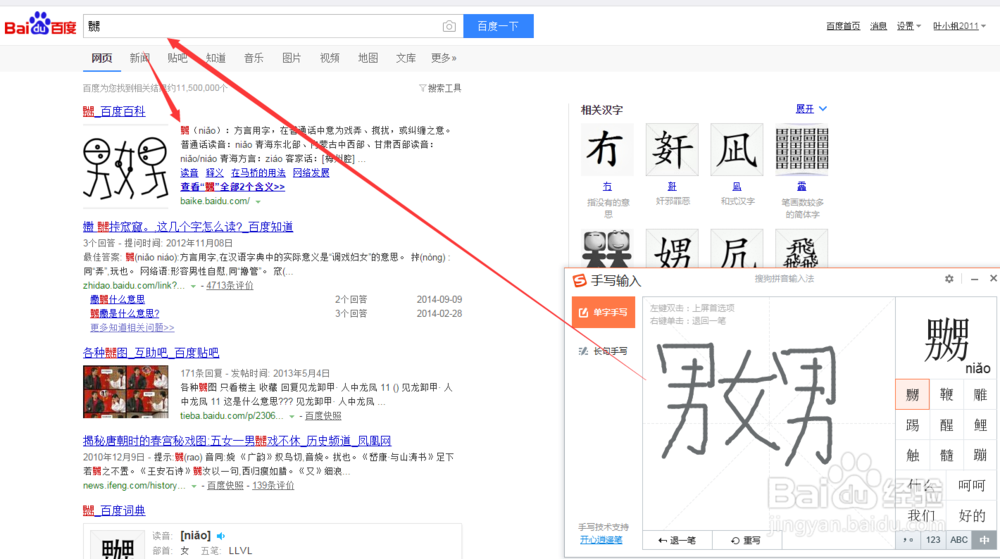Expand the tieba.baidu.com dropdown arrow
Viewport: 1000px width, 559px height.
coord(291,416)
